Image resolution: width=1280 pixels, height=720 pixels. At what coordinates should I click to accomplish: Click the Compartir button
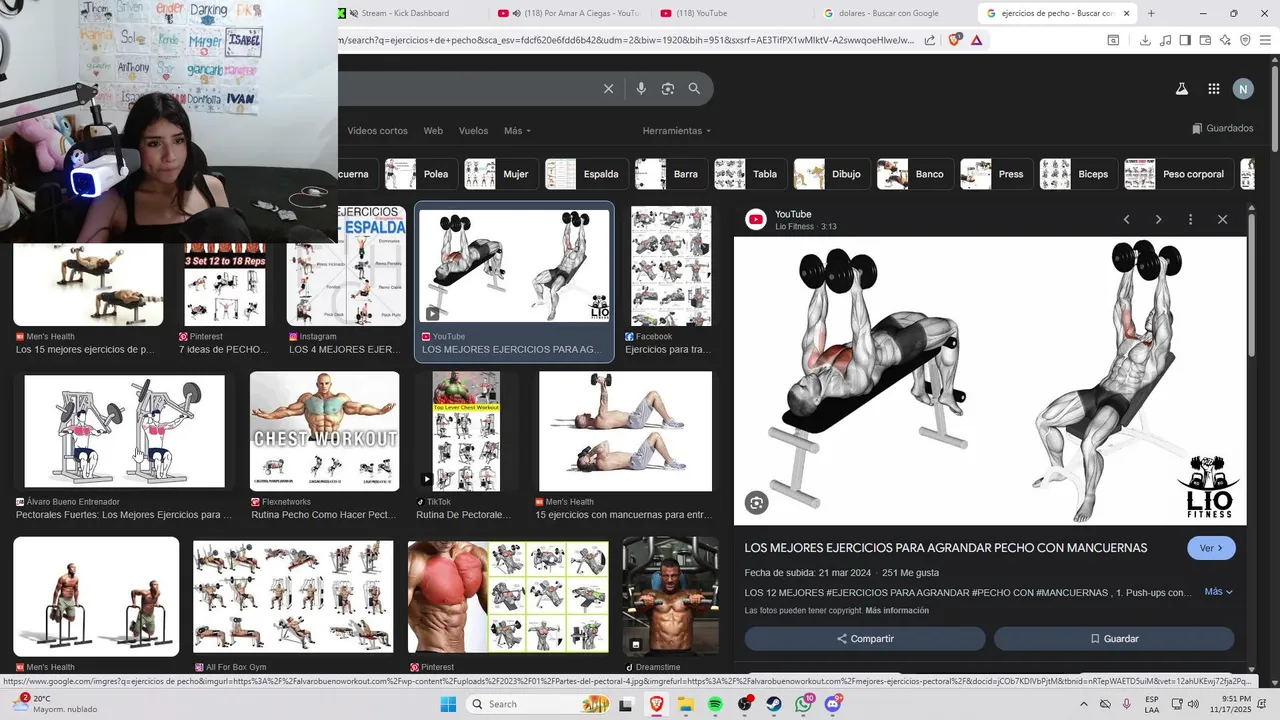865,639
